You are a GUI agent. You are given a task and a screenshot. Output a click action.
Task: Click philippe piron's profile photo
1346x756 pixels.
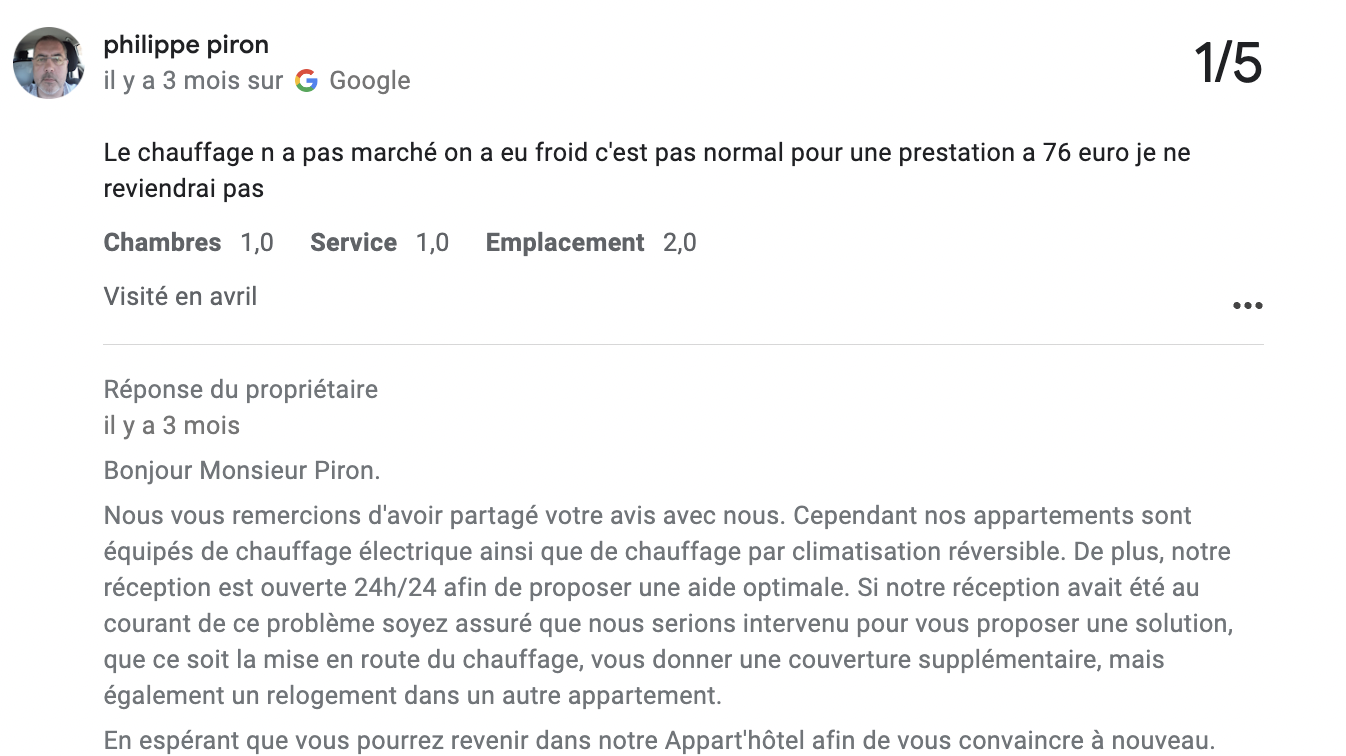48,63
